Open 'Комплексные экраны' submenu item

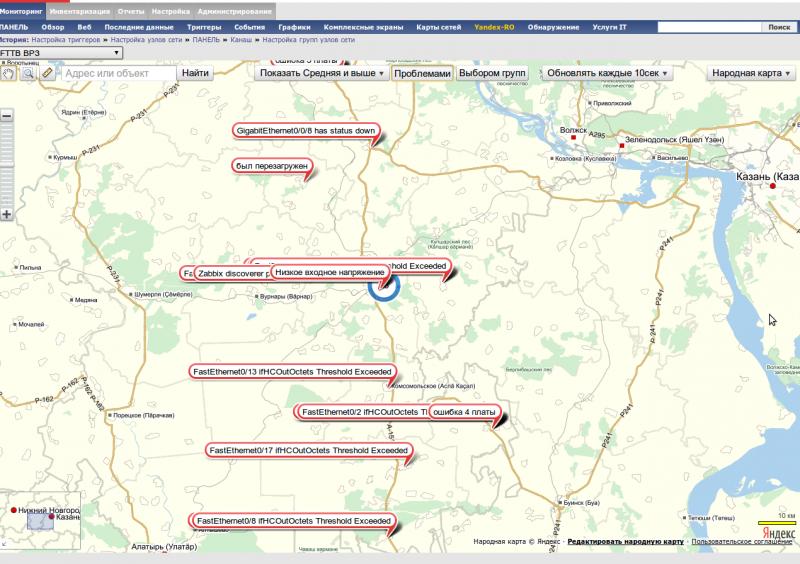pyautogui.click(x=363, y=27)
